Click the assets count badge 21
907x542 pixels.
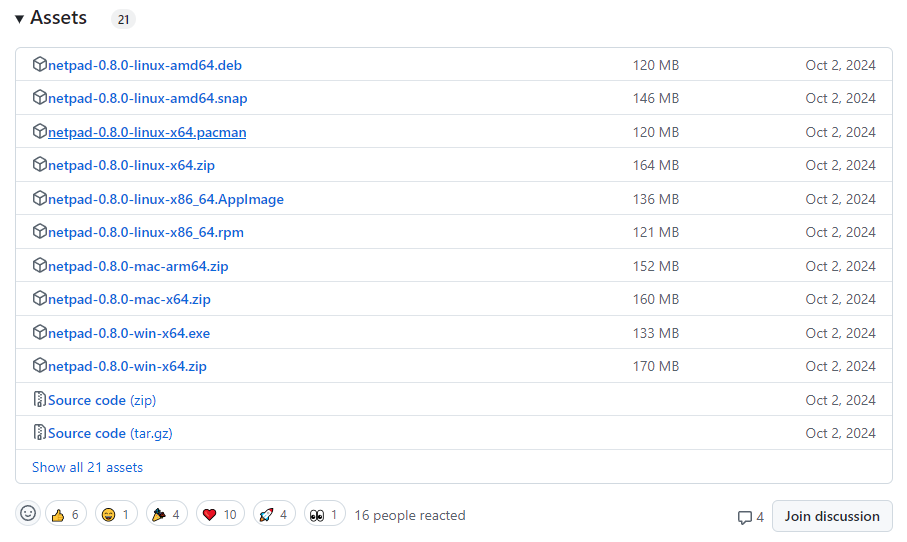pyautogui.click(x=123, y=20)
